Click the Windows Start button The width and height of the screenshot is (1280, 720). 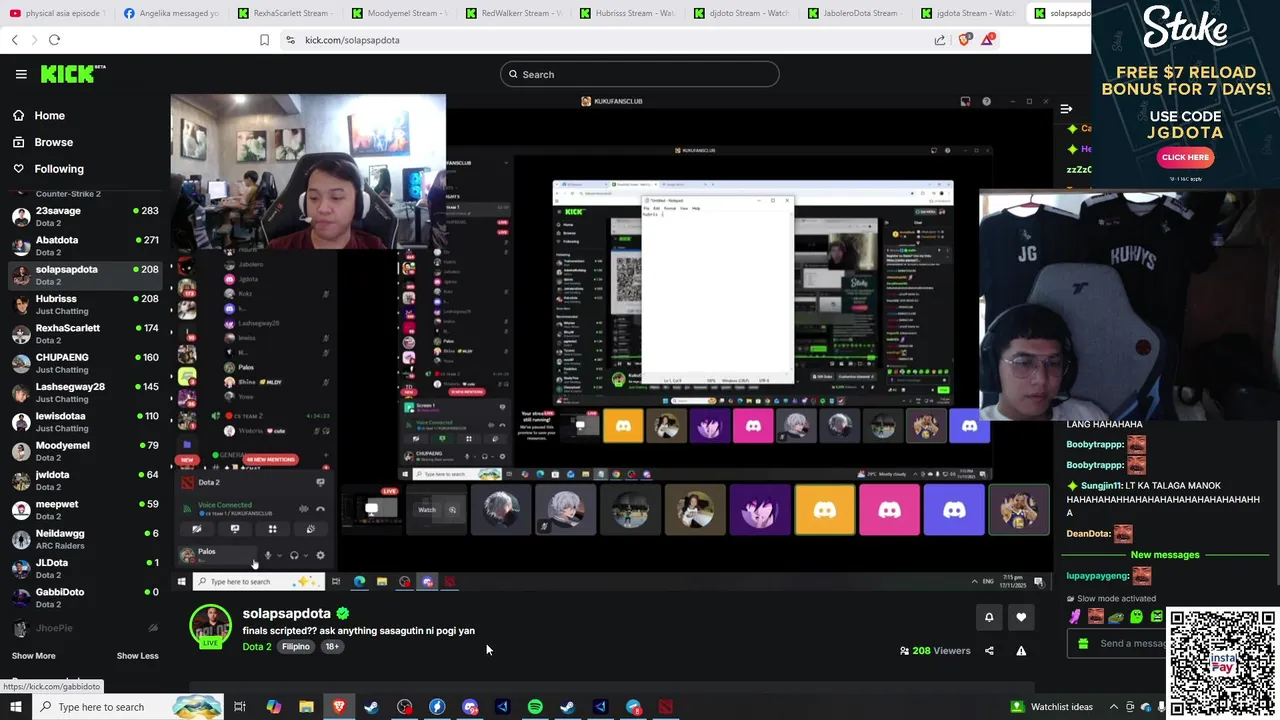tap(15, 707)
